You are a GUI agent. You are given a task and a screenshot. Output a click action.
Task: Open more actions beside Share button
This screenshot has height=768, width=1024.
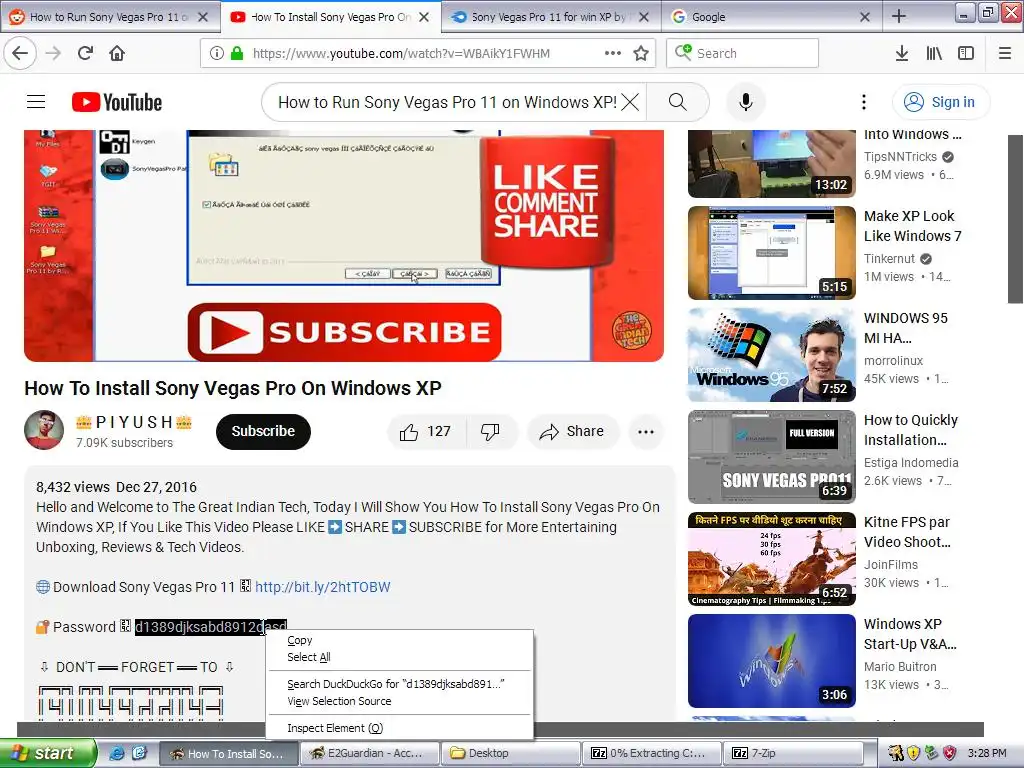646,432
